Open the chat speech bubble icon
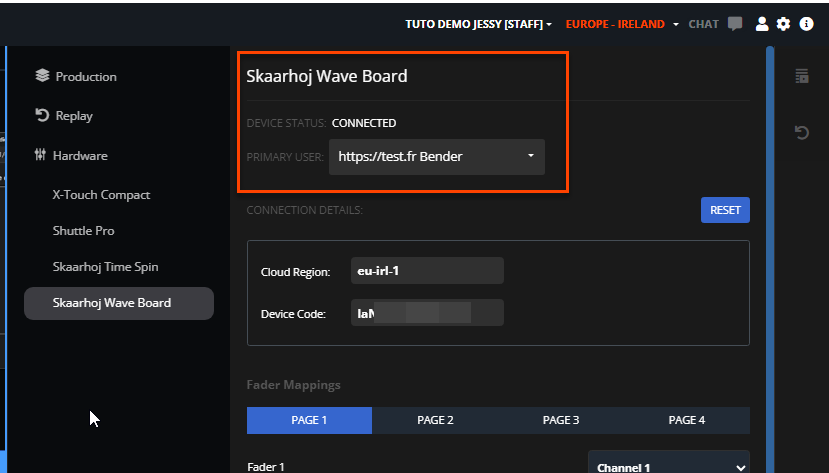The image size is (829, 473). click(x=735, y=24)
